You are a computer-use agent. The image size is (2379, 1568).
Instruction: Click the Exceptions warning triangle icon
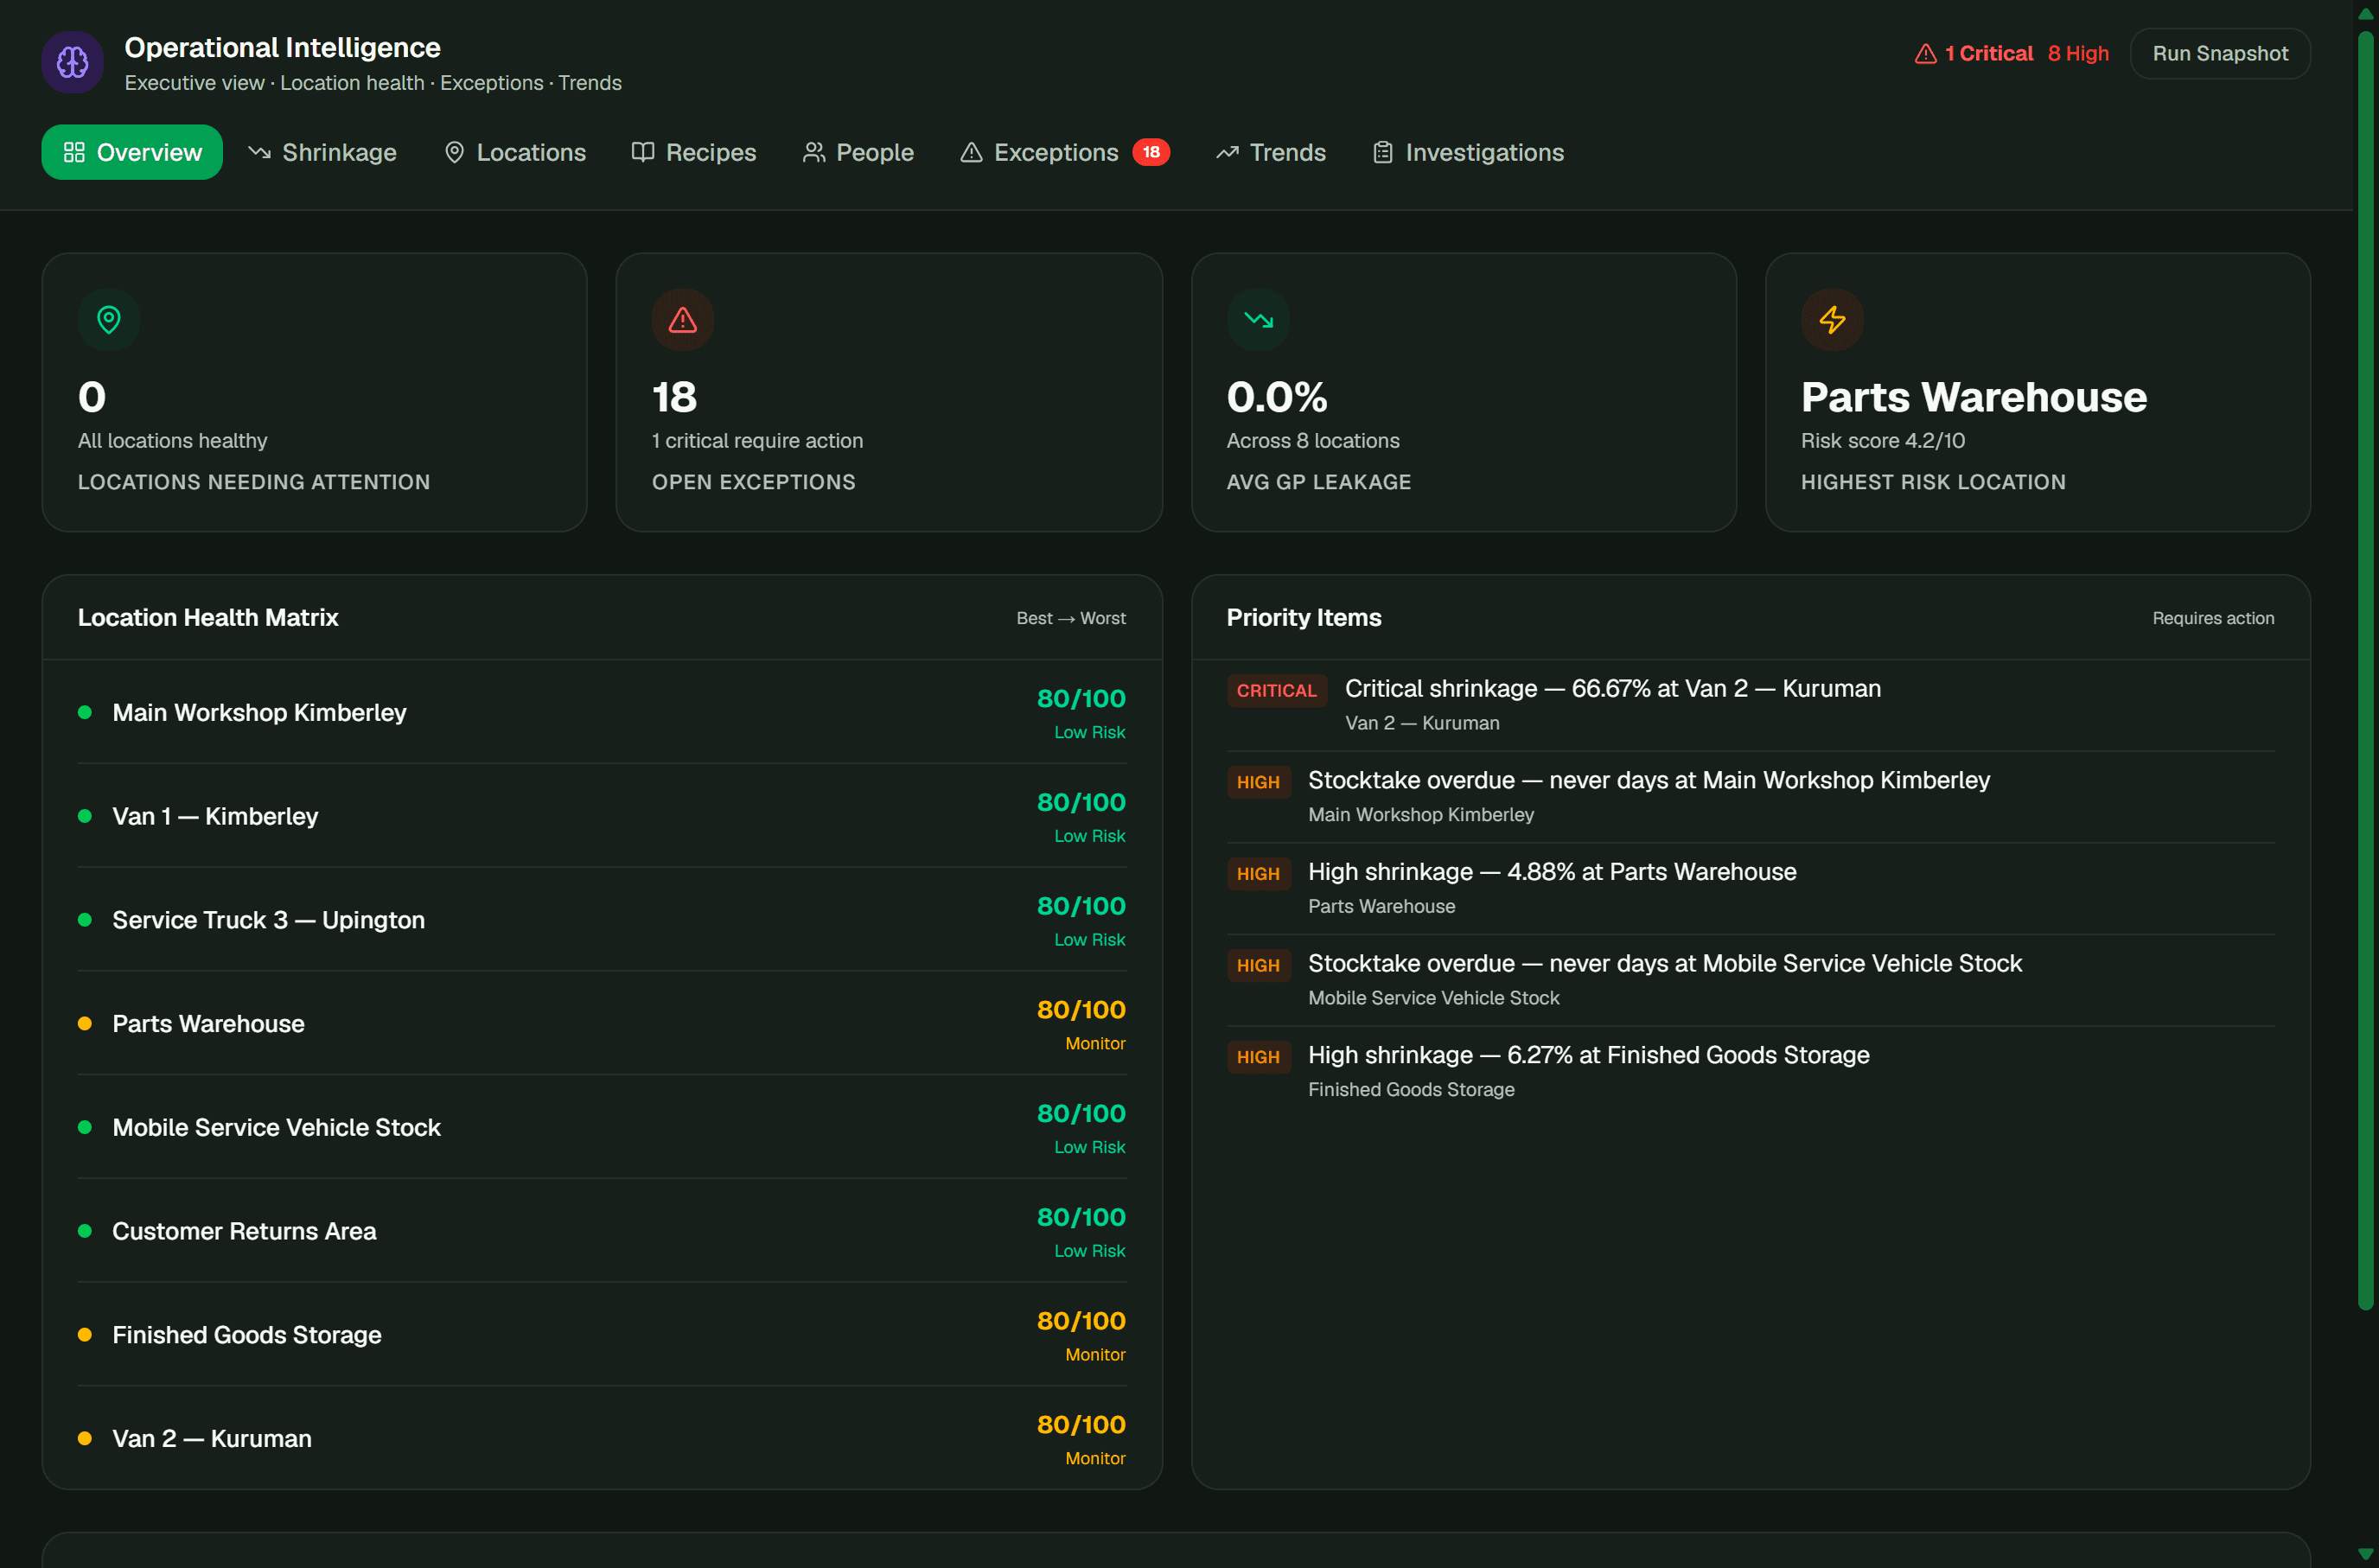pos(971,152)
